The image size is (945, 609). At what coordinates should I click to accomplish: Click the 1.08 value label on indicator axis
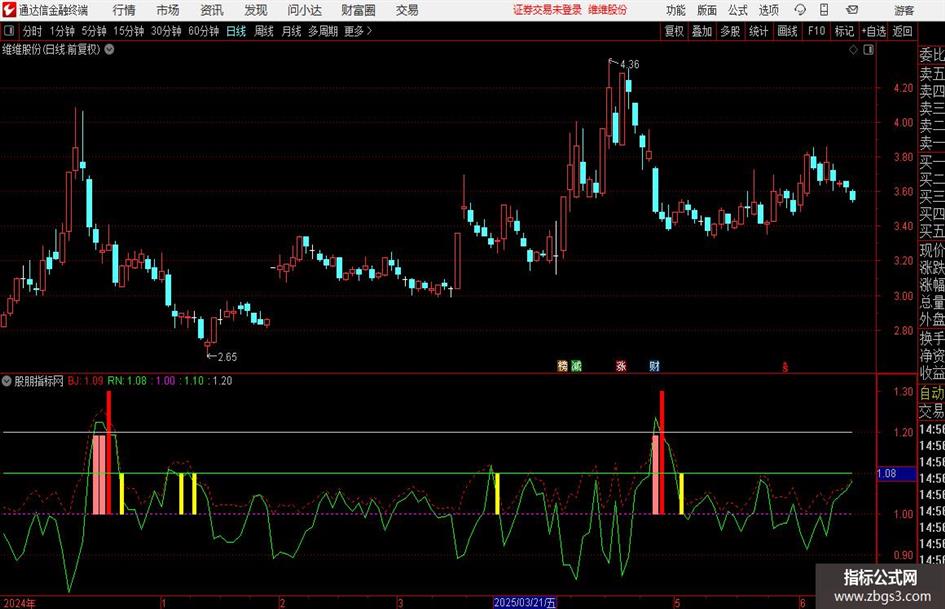point(887,473)
